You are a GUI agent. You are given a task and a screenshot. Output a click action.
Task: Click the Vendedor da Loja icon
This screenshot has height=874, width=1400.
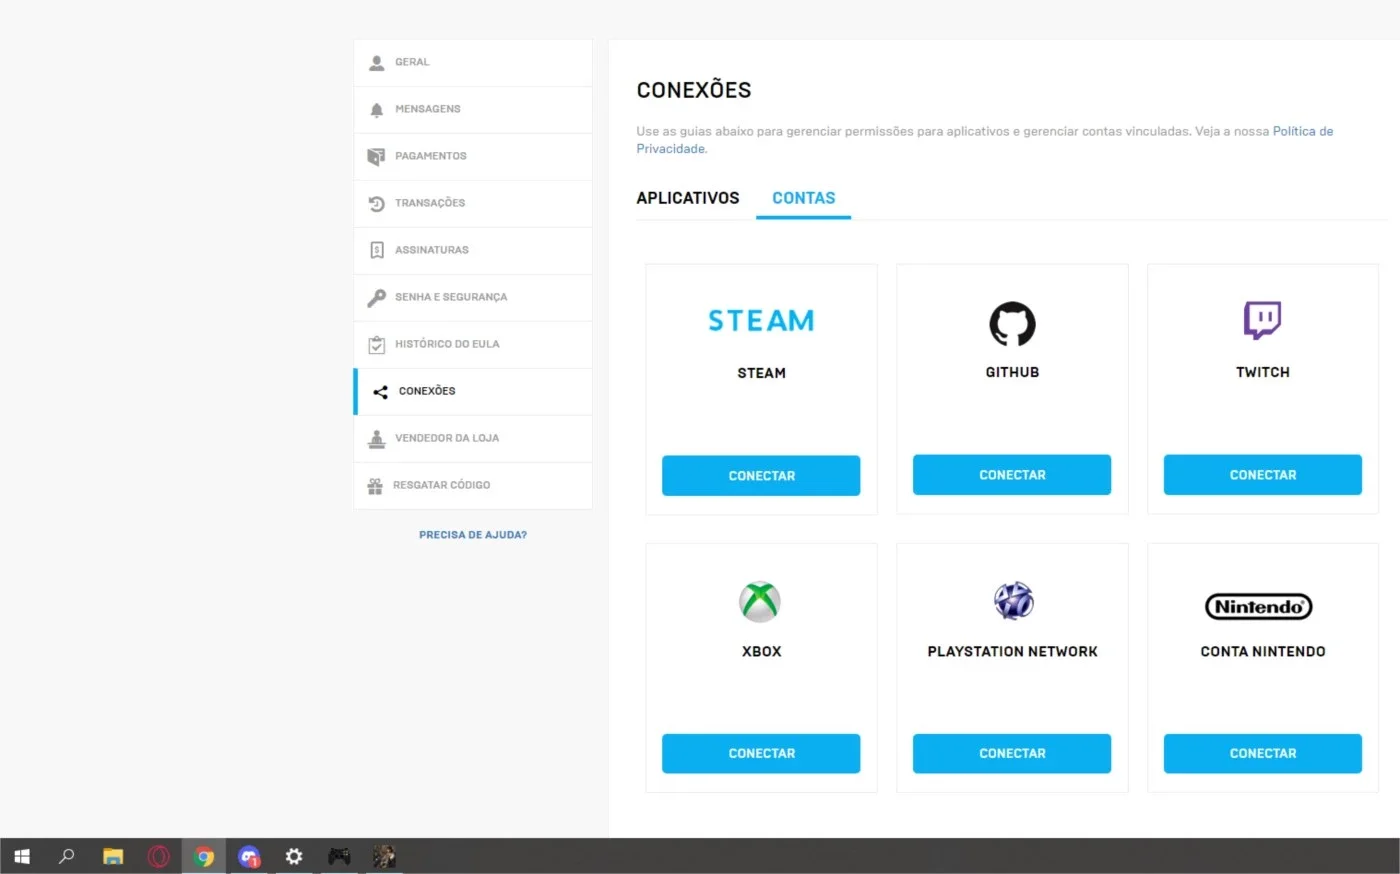(x=376, y=438)
